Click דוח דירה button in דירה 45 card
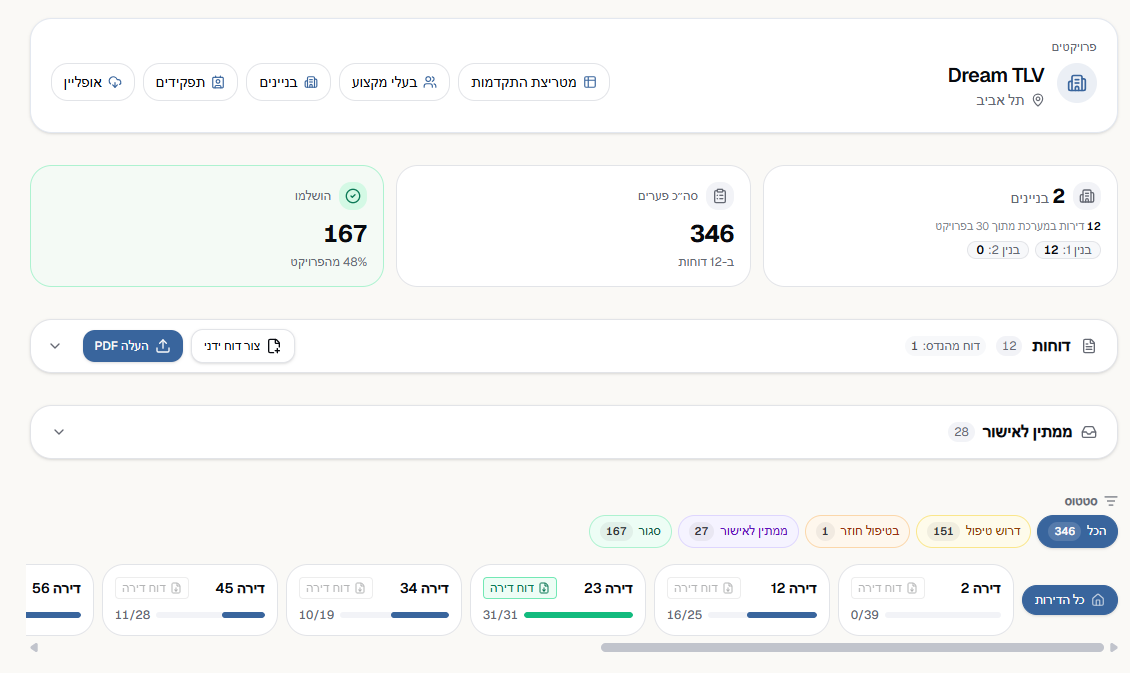1130x673 pixels. pos(152,588)
